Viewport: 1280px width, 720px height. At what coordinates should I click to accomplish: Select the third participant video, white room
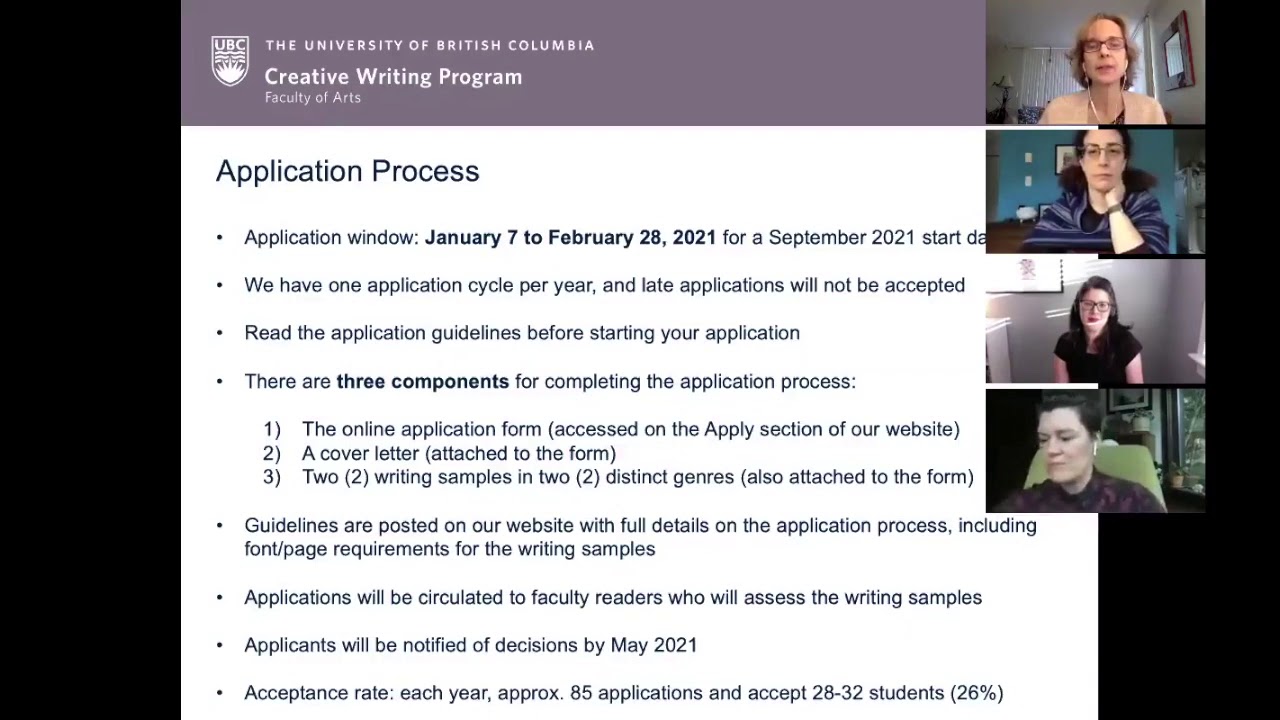1095,320
